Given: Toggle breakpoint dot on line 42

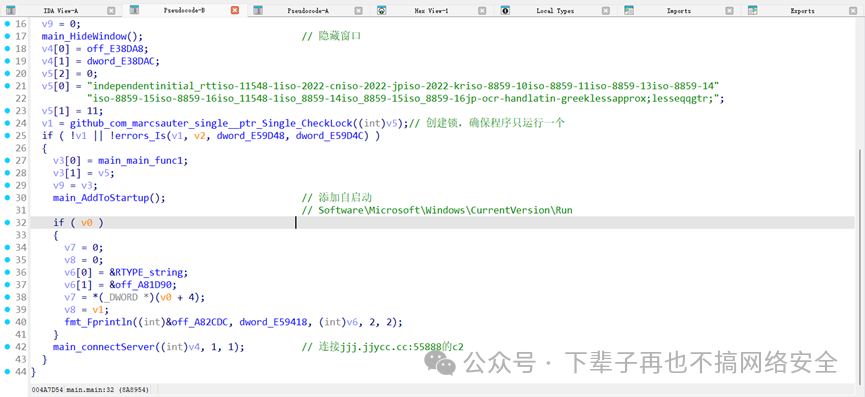Looking at the screenshot, I should (7, 347).
